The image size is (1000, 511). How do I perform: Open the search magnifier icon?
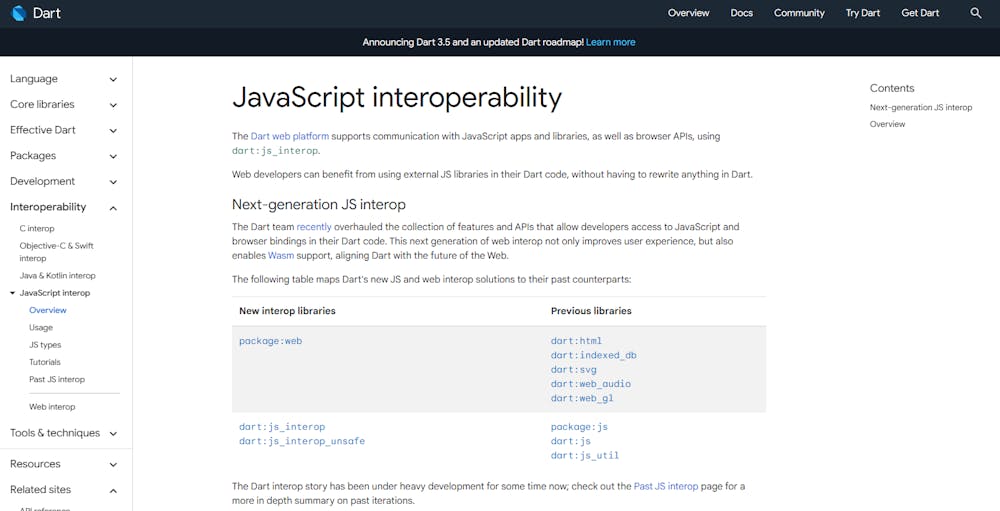976,13
